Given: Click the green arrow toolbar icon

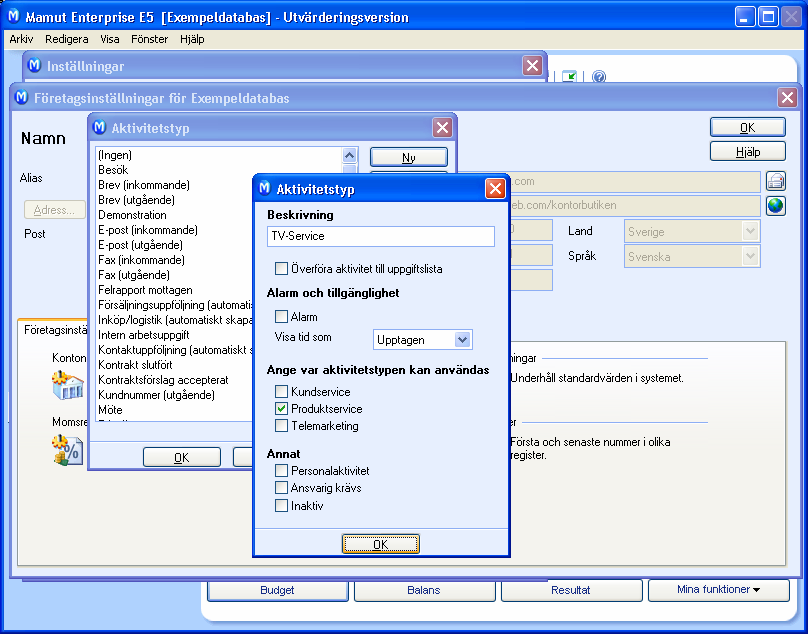Looking at the screenshot, I should pos(569,77).
